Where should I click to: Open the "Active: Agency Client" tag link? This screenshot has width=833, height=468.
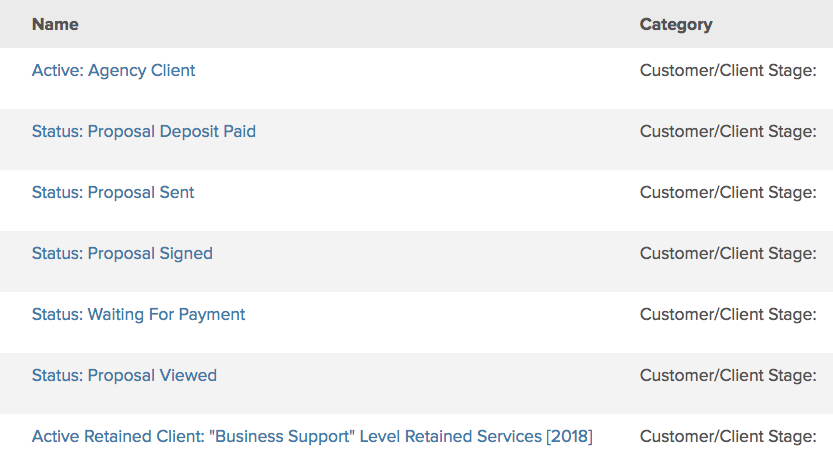pyautogui.click(x=113, y=70)
